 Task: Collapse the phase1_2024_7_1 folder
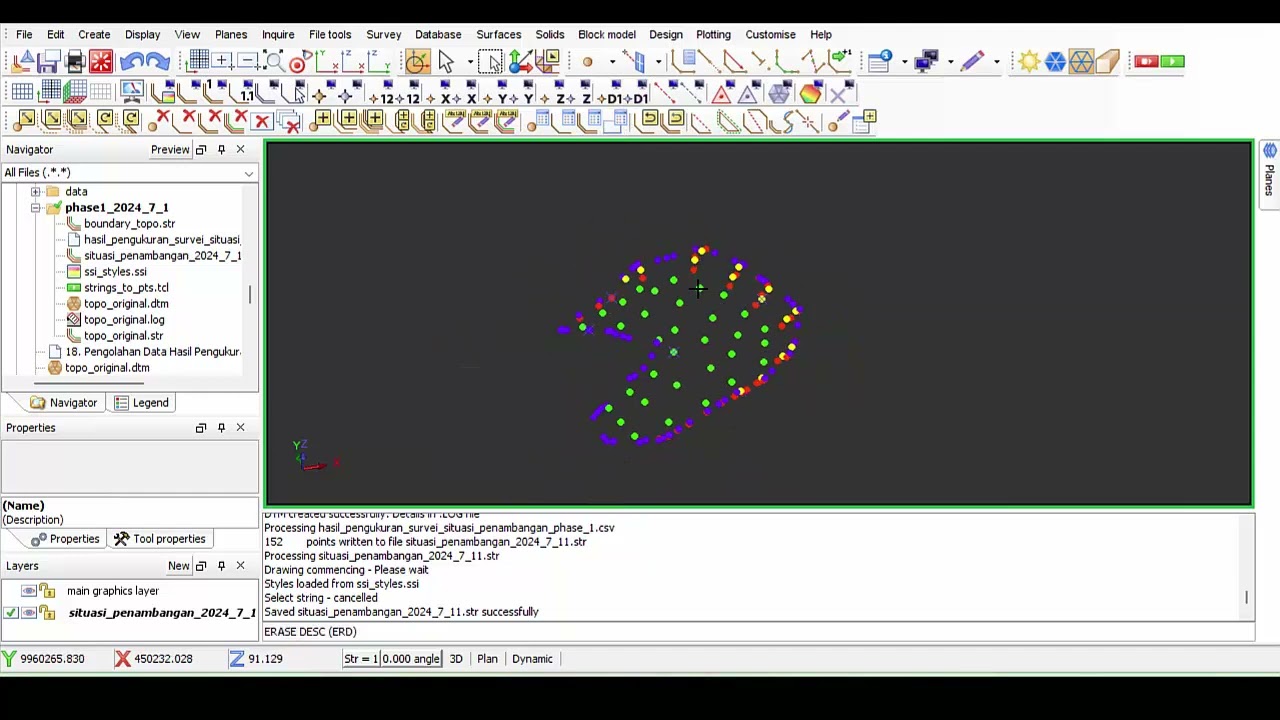coord(35,207)
